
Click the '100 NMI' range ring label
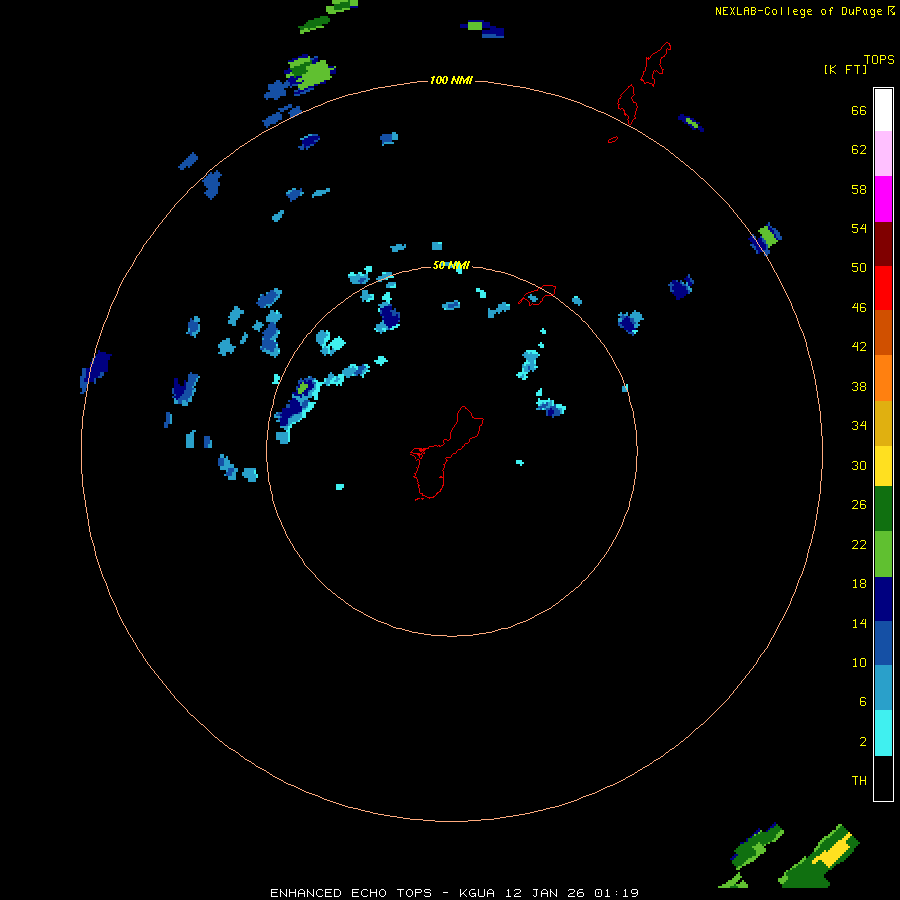click(451, 80)
